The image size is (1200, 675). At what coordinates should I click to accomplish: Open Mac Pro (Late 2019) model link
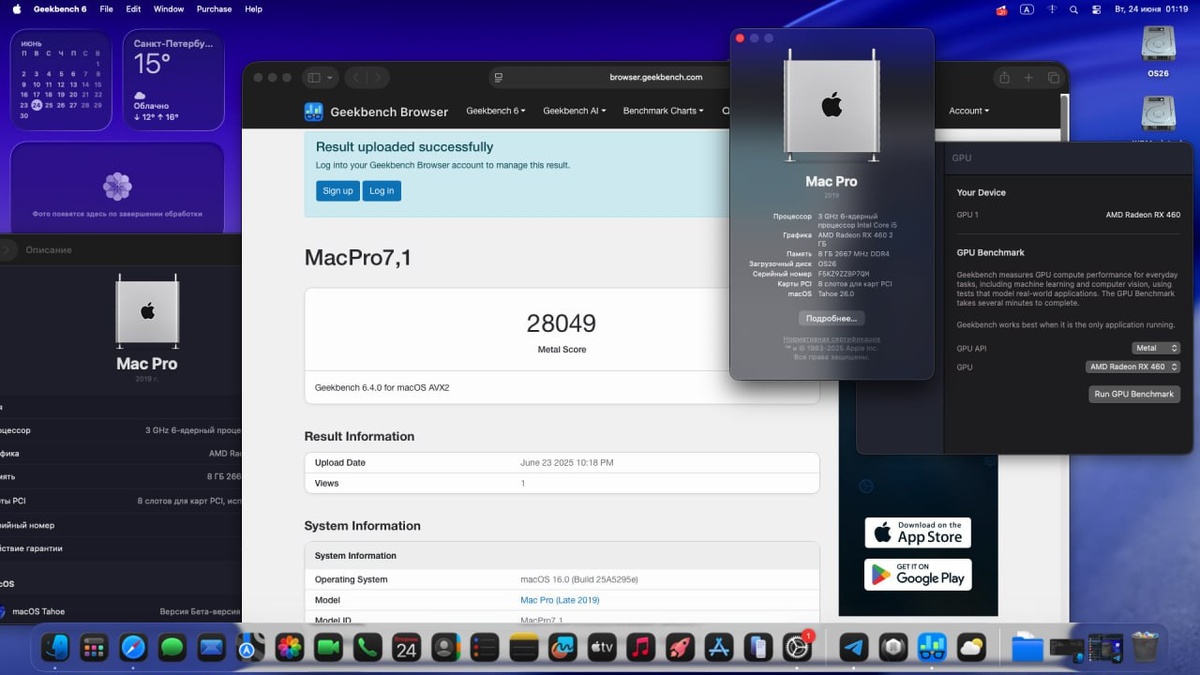pyautogui.click(x=559, y=600)
